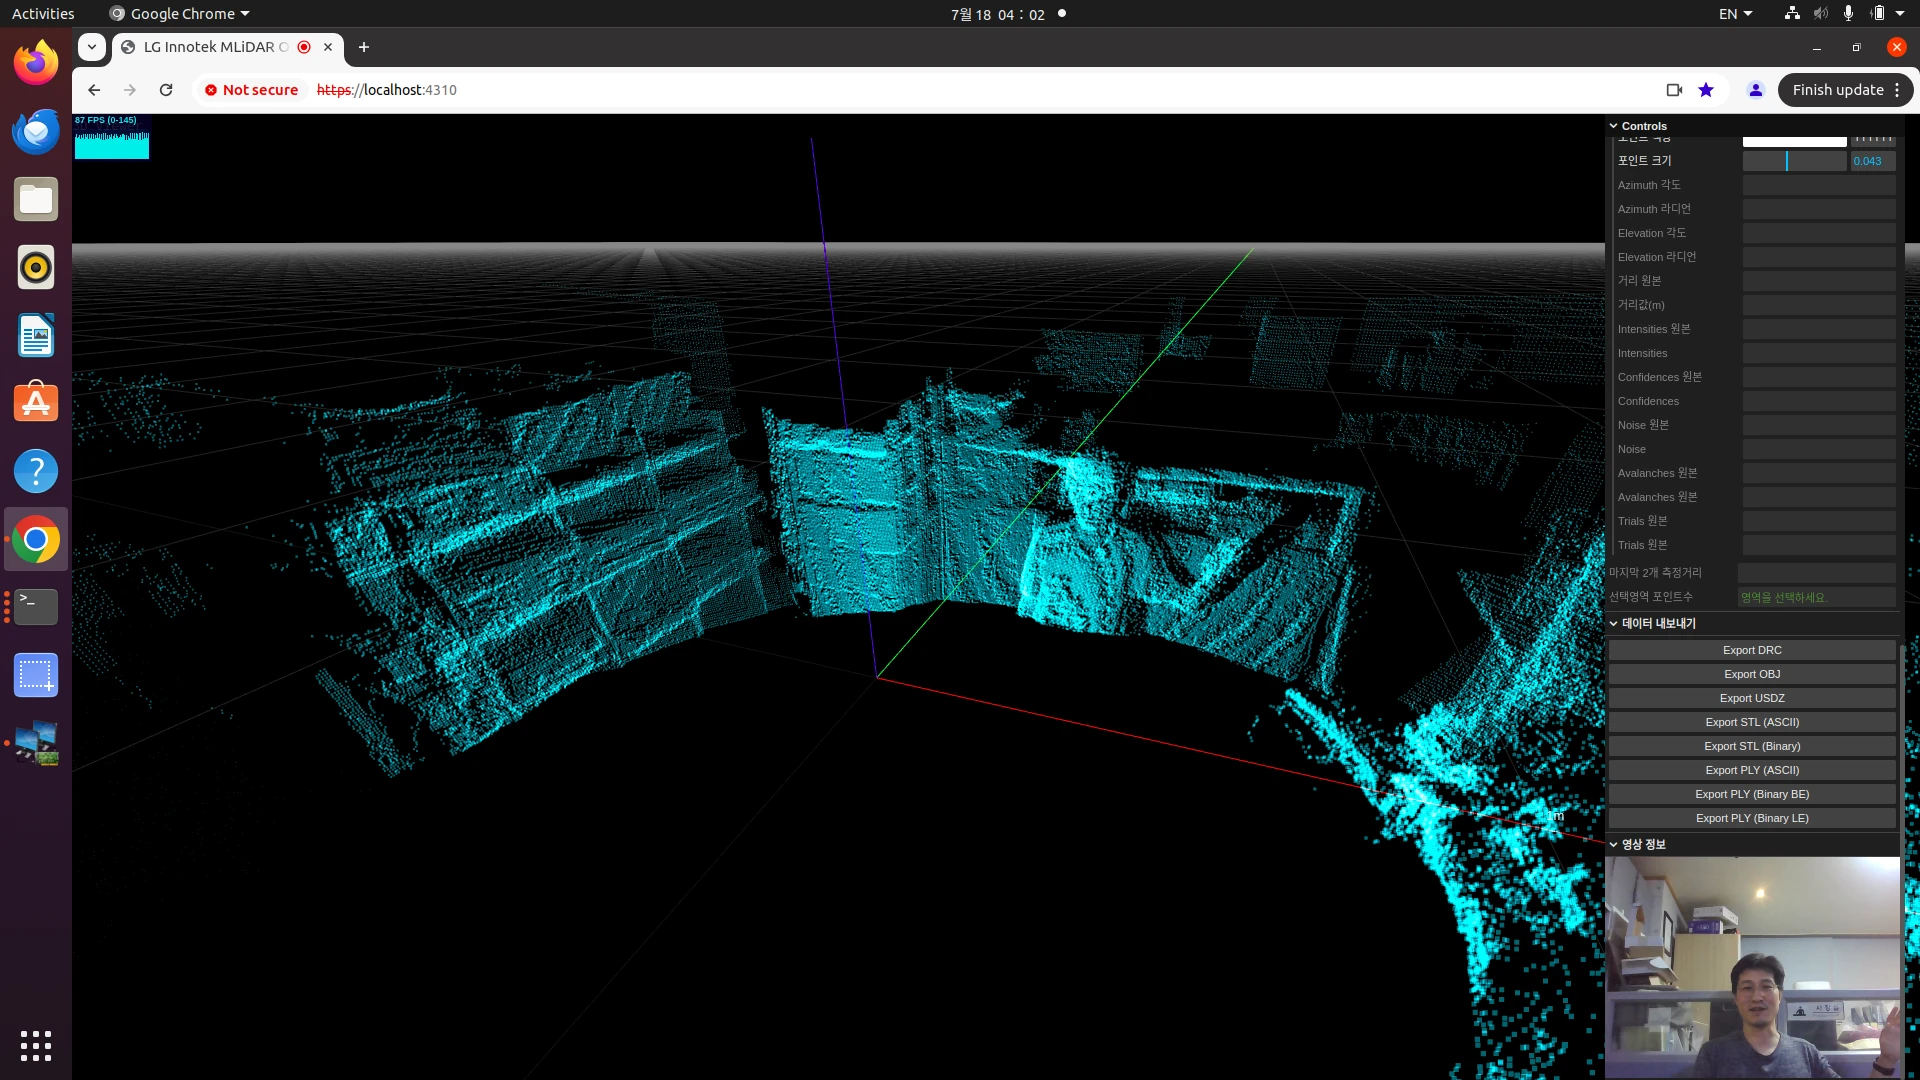Click the 0.043 point size value field

pyautogui.click(x=1872, y=161)
